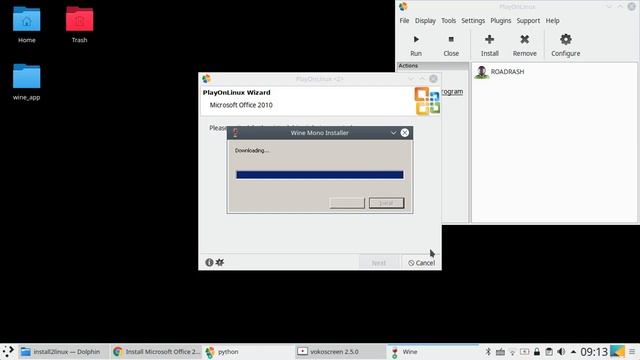
Task: Select the ROADRASH entry in the program list
Action: coord(507,71)
